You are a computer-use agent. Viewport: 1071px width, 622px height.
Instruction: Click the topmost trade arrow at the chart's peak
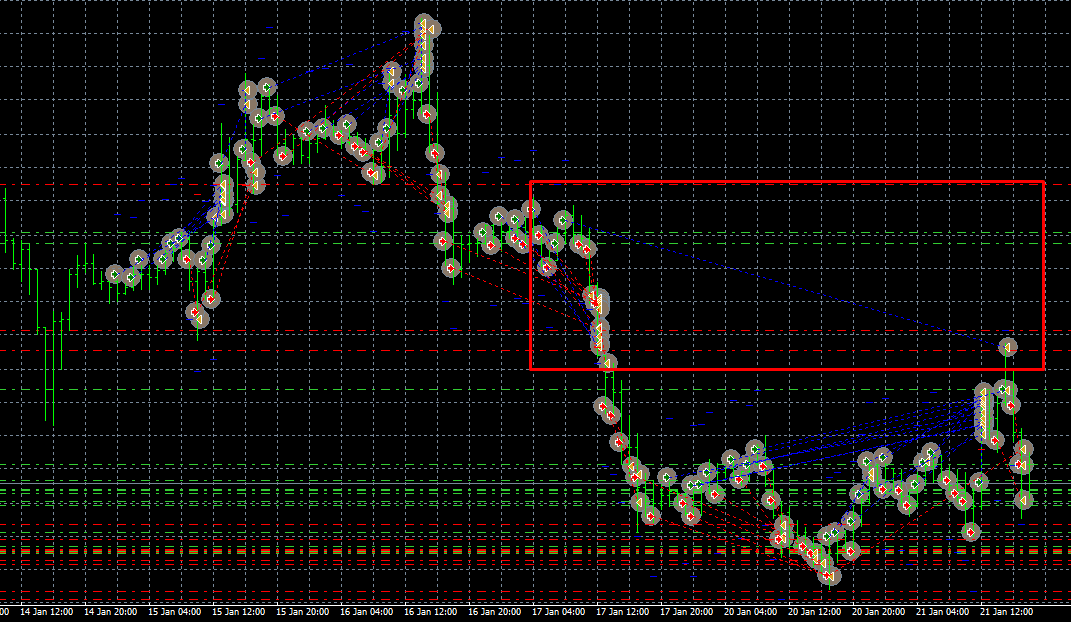[x=424, y=27]
